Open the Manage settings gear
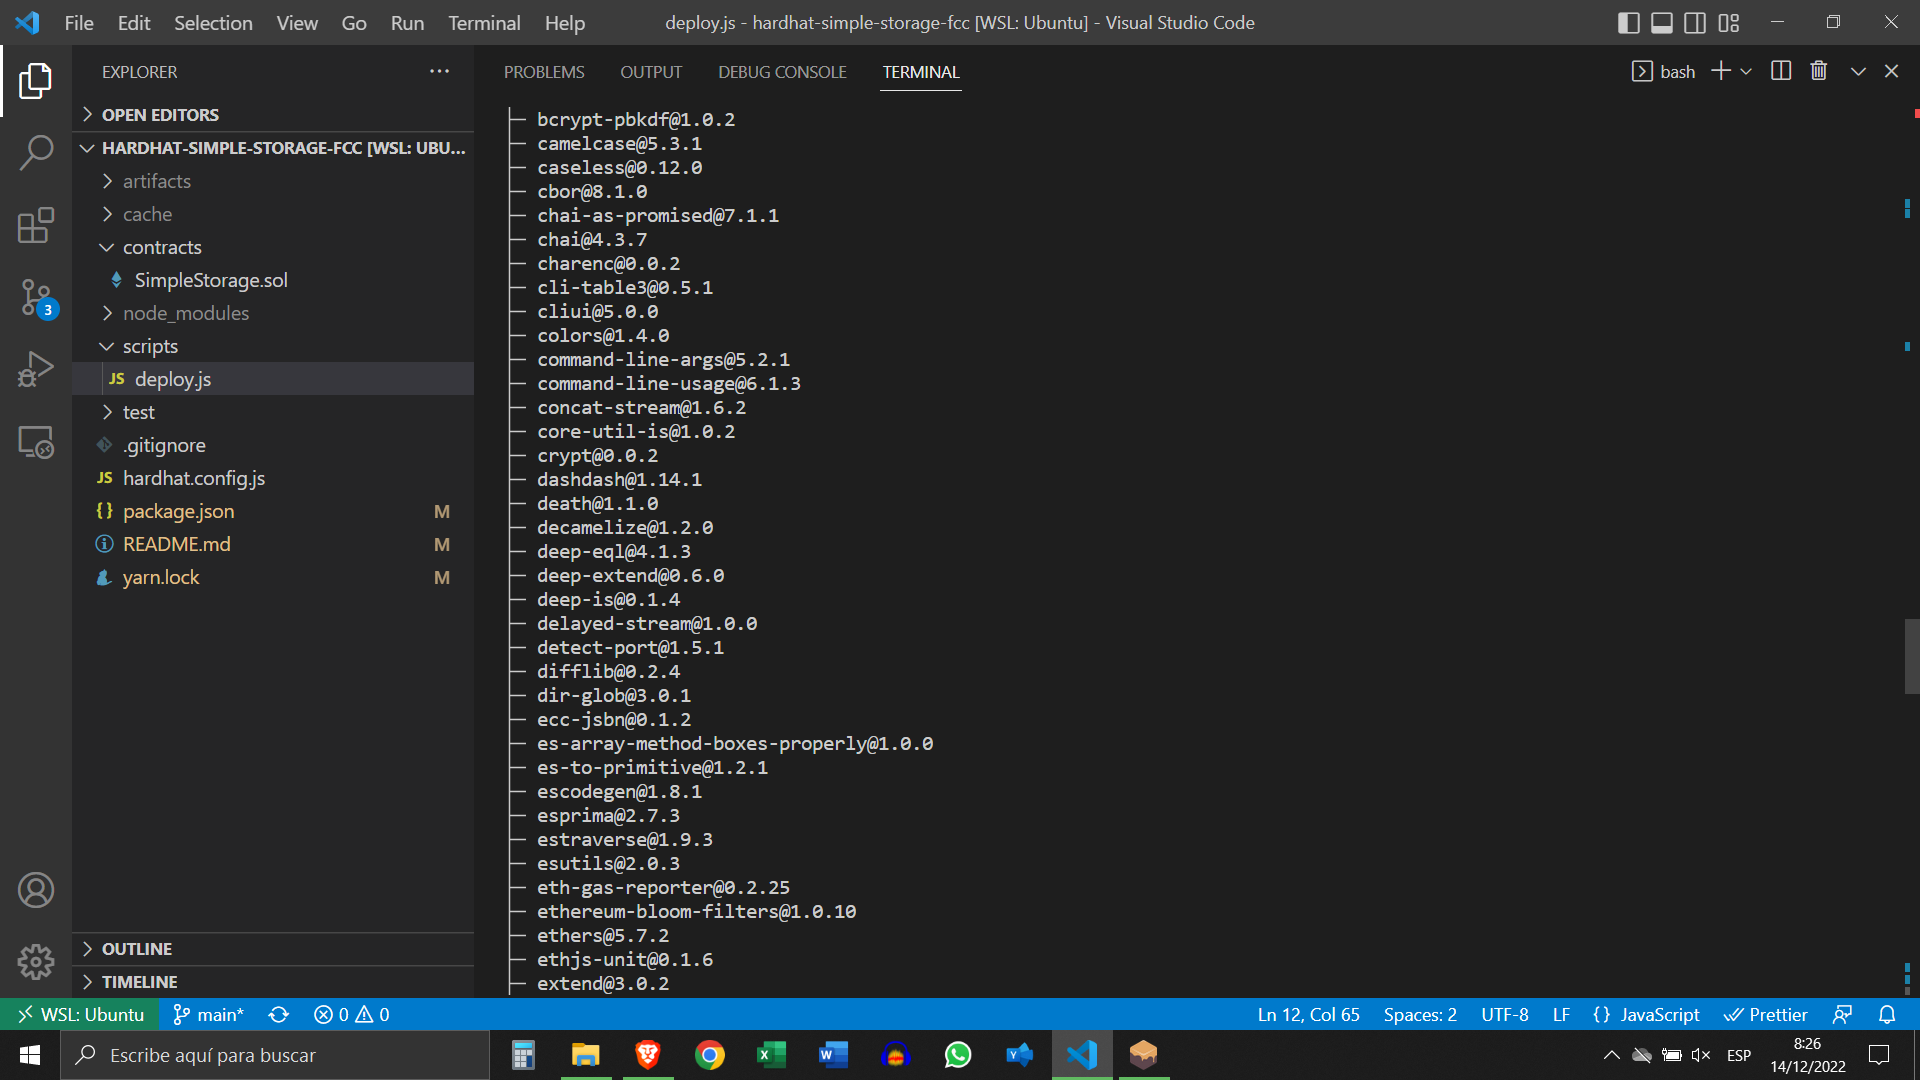Viewport: 1920px width, 1080px height. (36, 961)
